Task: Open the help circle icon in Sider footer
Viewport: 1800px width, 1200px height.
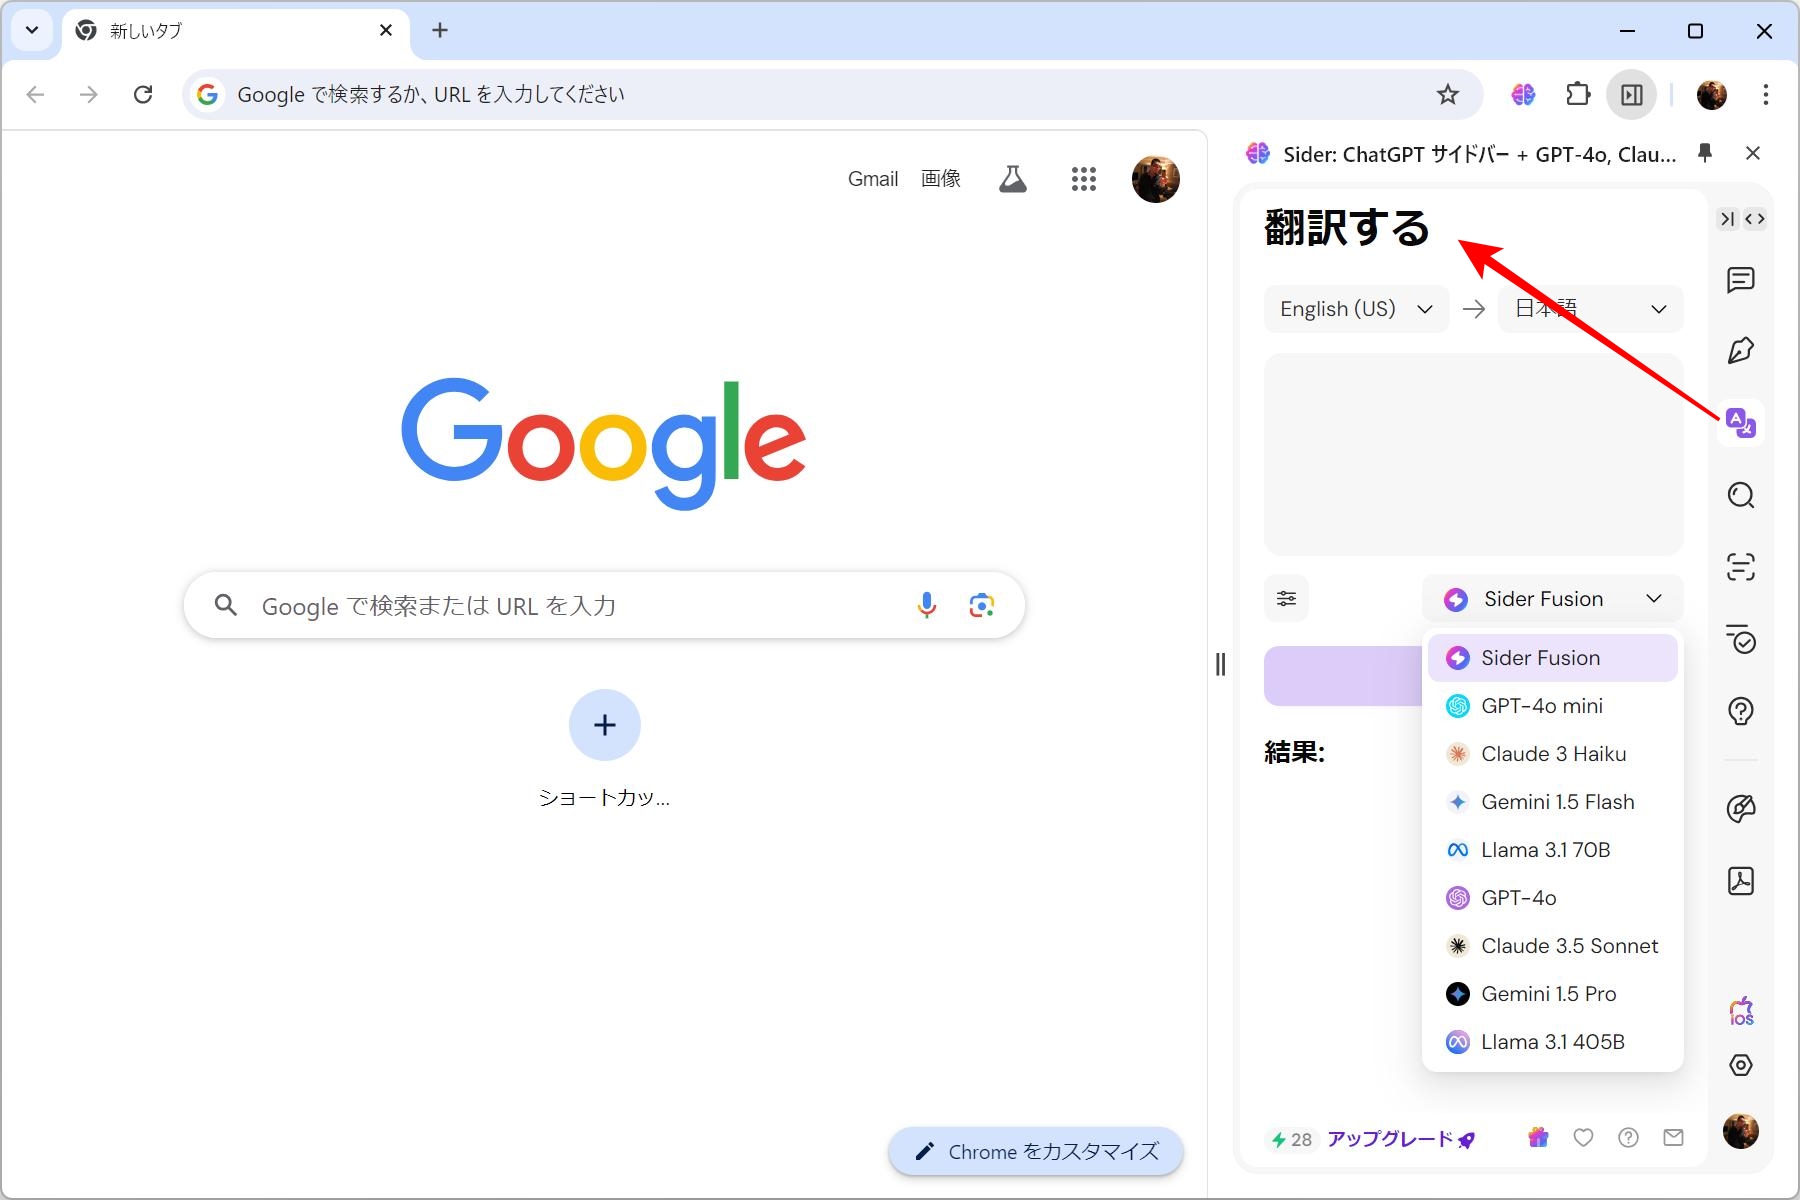Action: tap(1628, 1137)
